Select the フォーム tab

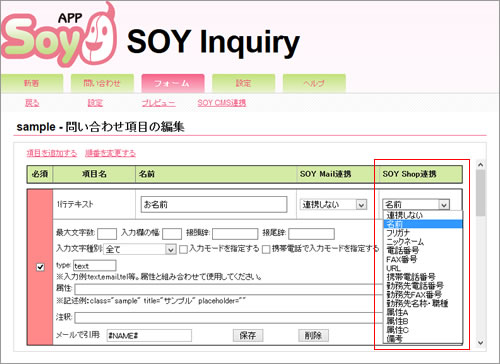[173, 83]
